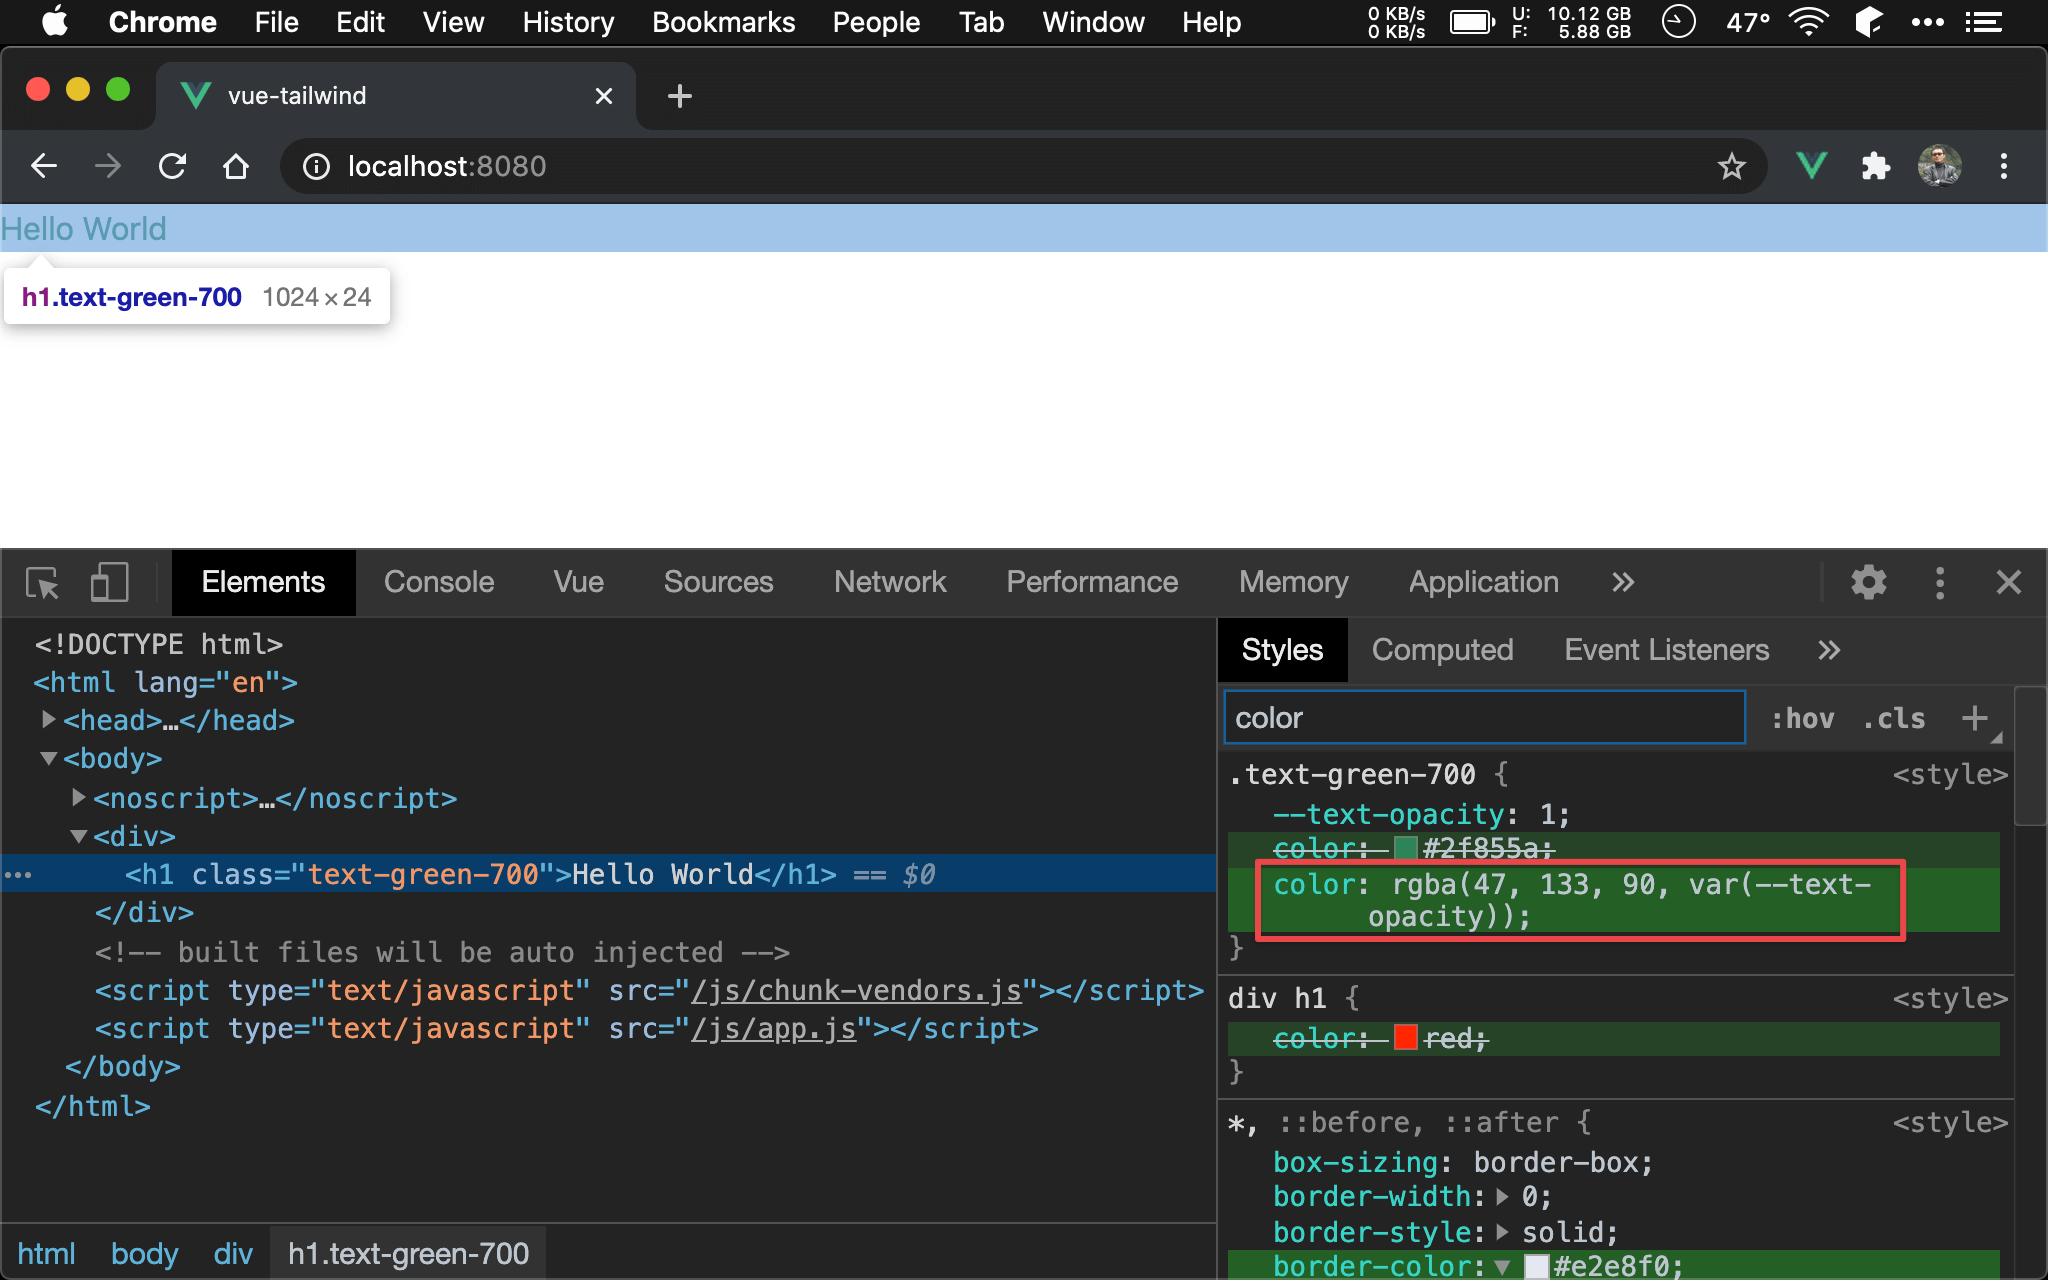Viewport: 2048px width, 1280px height.
Task: Toggle the device toolbar icon
Action: tap(109, 582)
